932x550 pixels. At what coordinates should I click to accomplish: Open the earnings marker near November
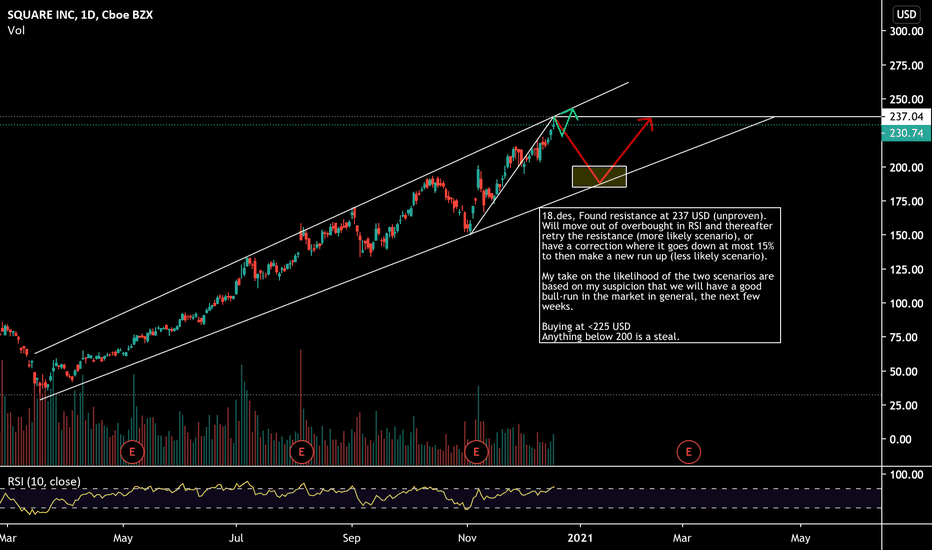(x=476, y=452)
